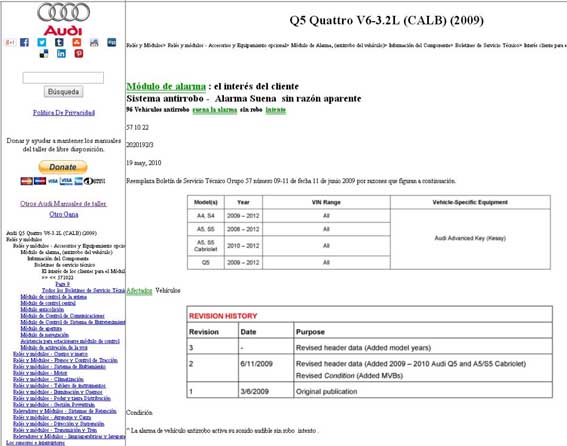Click the Módulo de alarma heading link
567x446 pixels.
(166, 86)
